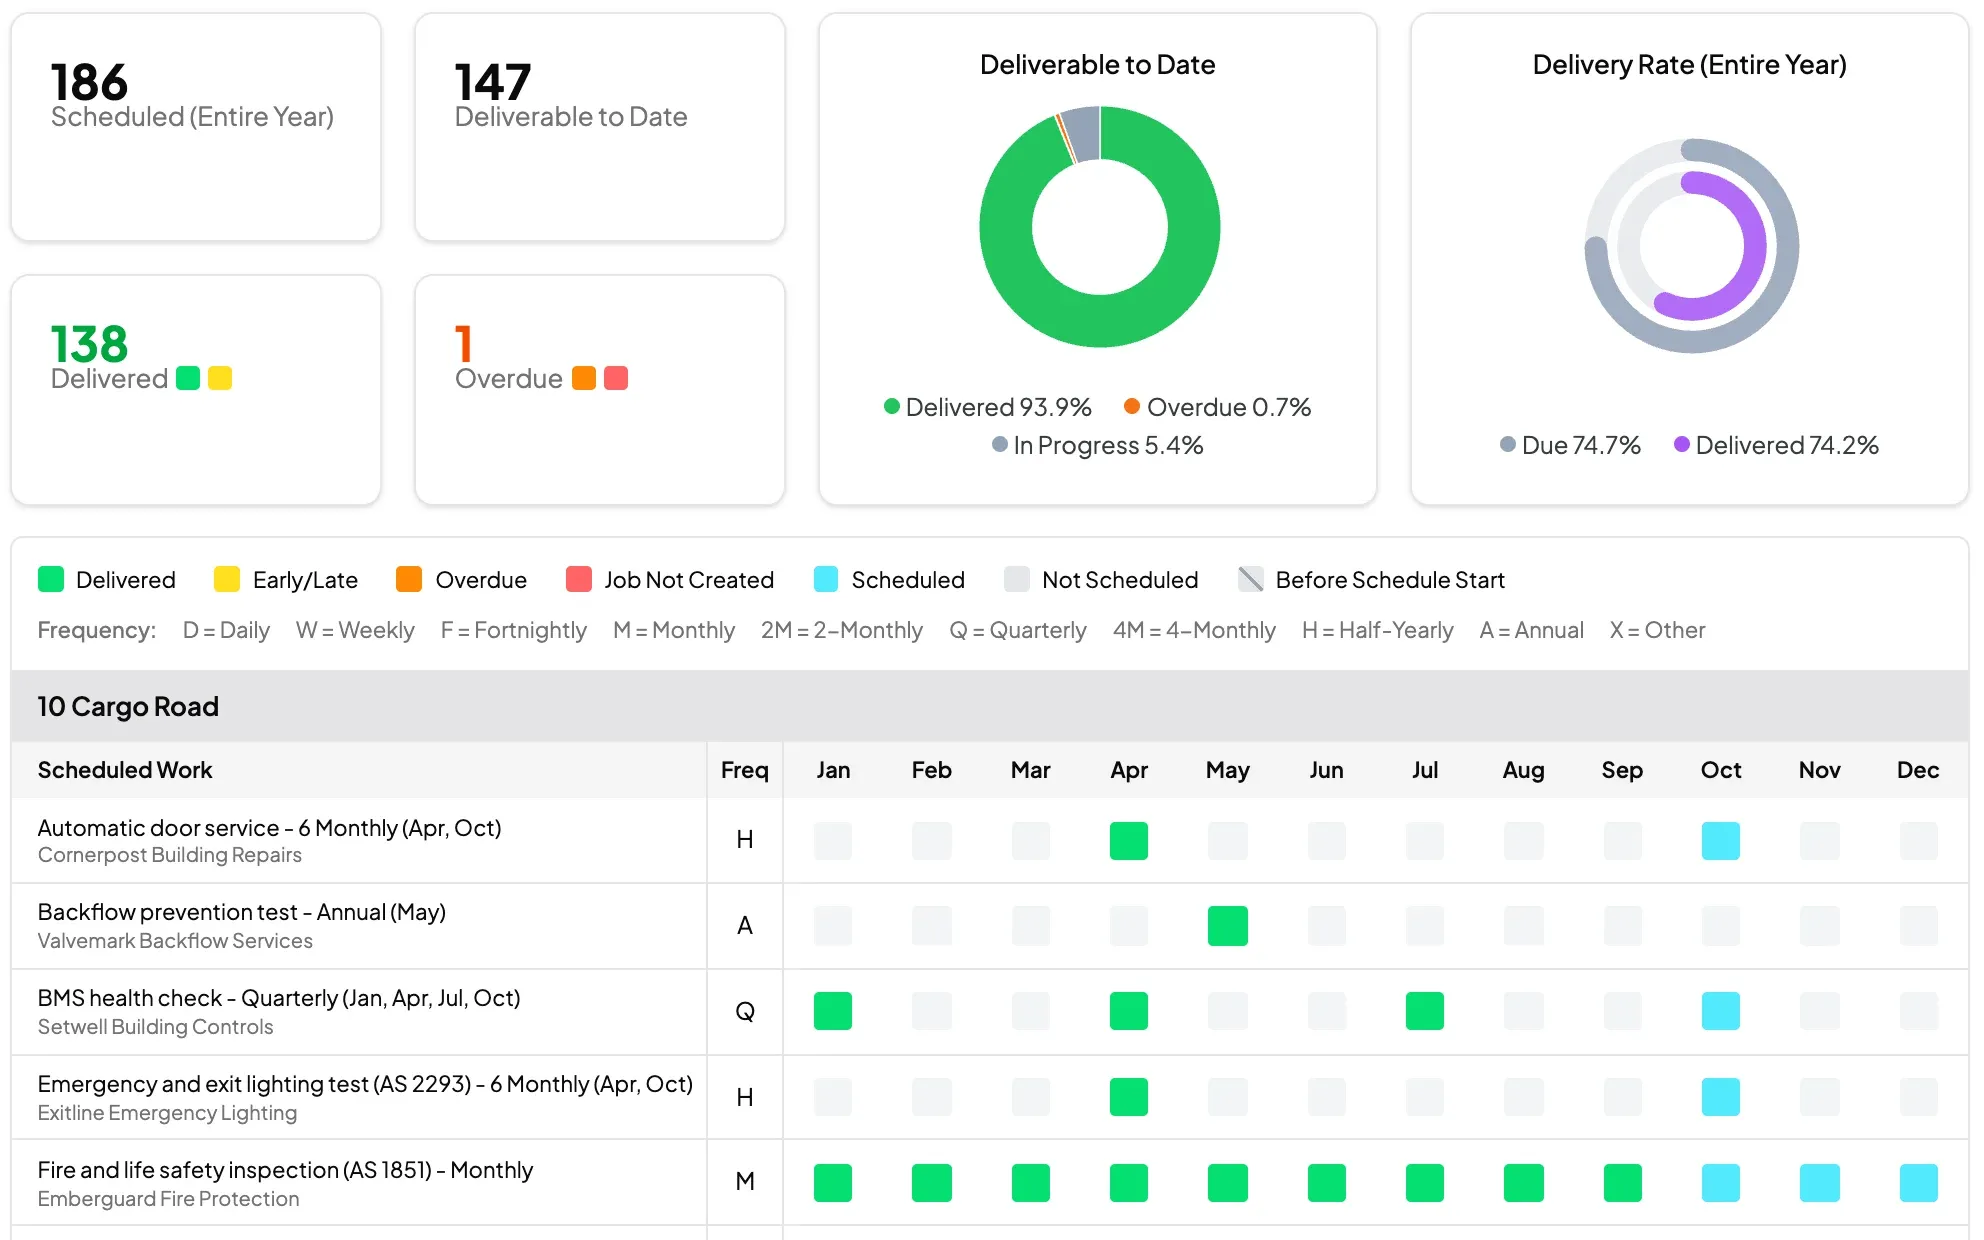Open BMS health check January delivered cell
This screenshot has height=1240, width=1984.
tap(833, 1011)
